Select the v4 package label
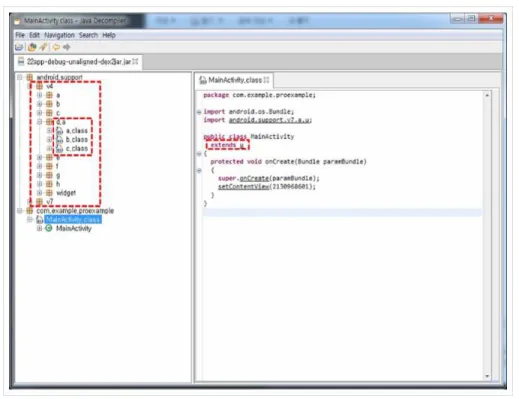The width and height of the screenshot is (519, 399). (50, 86)
